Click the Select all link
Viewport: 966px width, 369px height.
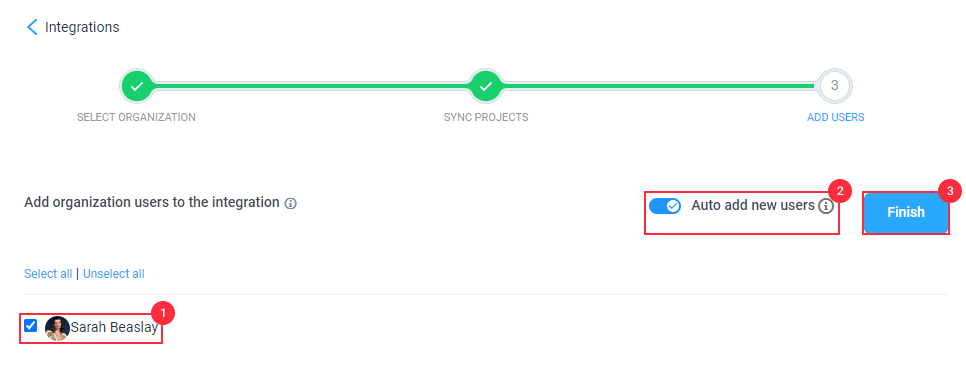click(x=48, y=274)
